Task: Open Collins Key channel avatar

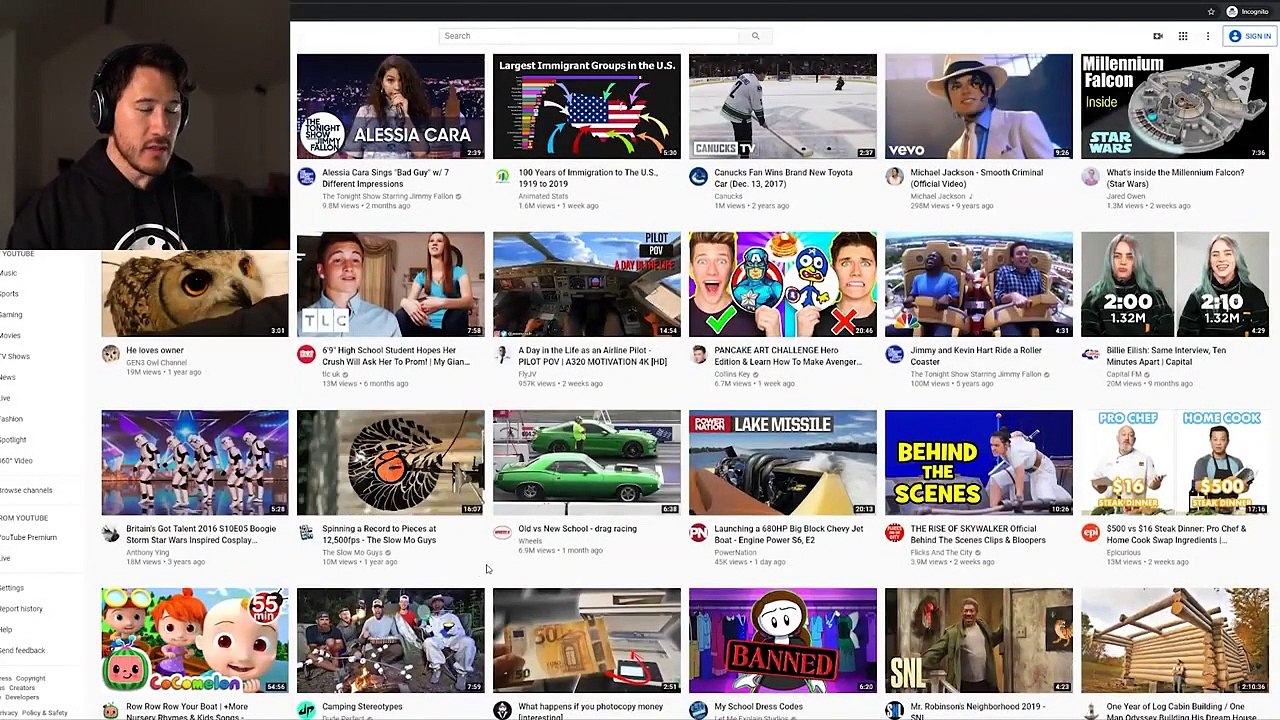Action: click(698, 355)
